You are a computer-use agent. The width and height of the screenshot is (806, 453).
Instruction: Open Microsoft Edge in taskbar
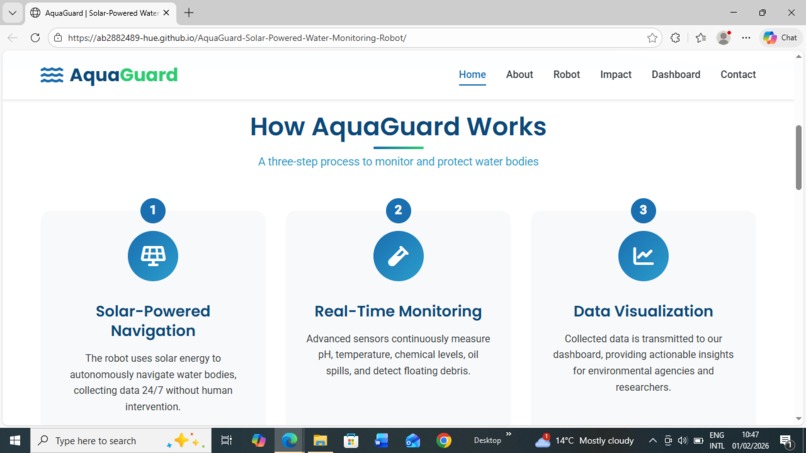(x=289, y=440)
